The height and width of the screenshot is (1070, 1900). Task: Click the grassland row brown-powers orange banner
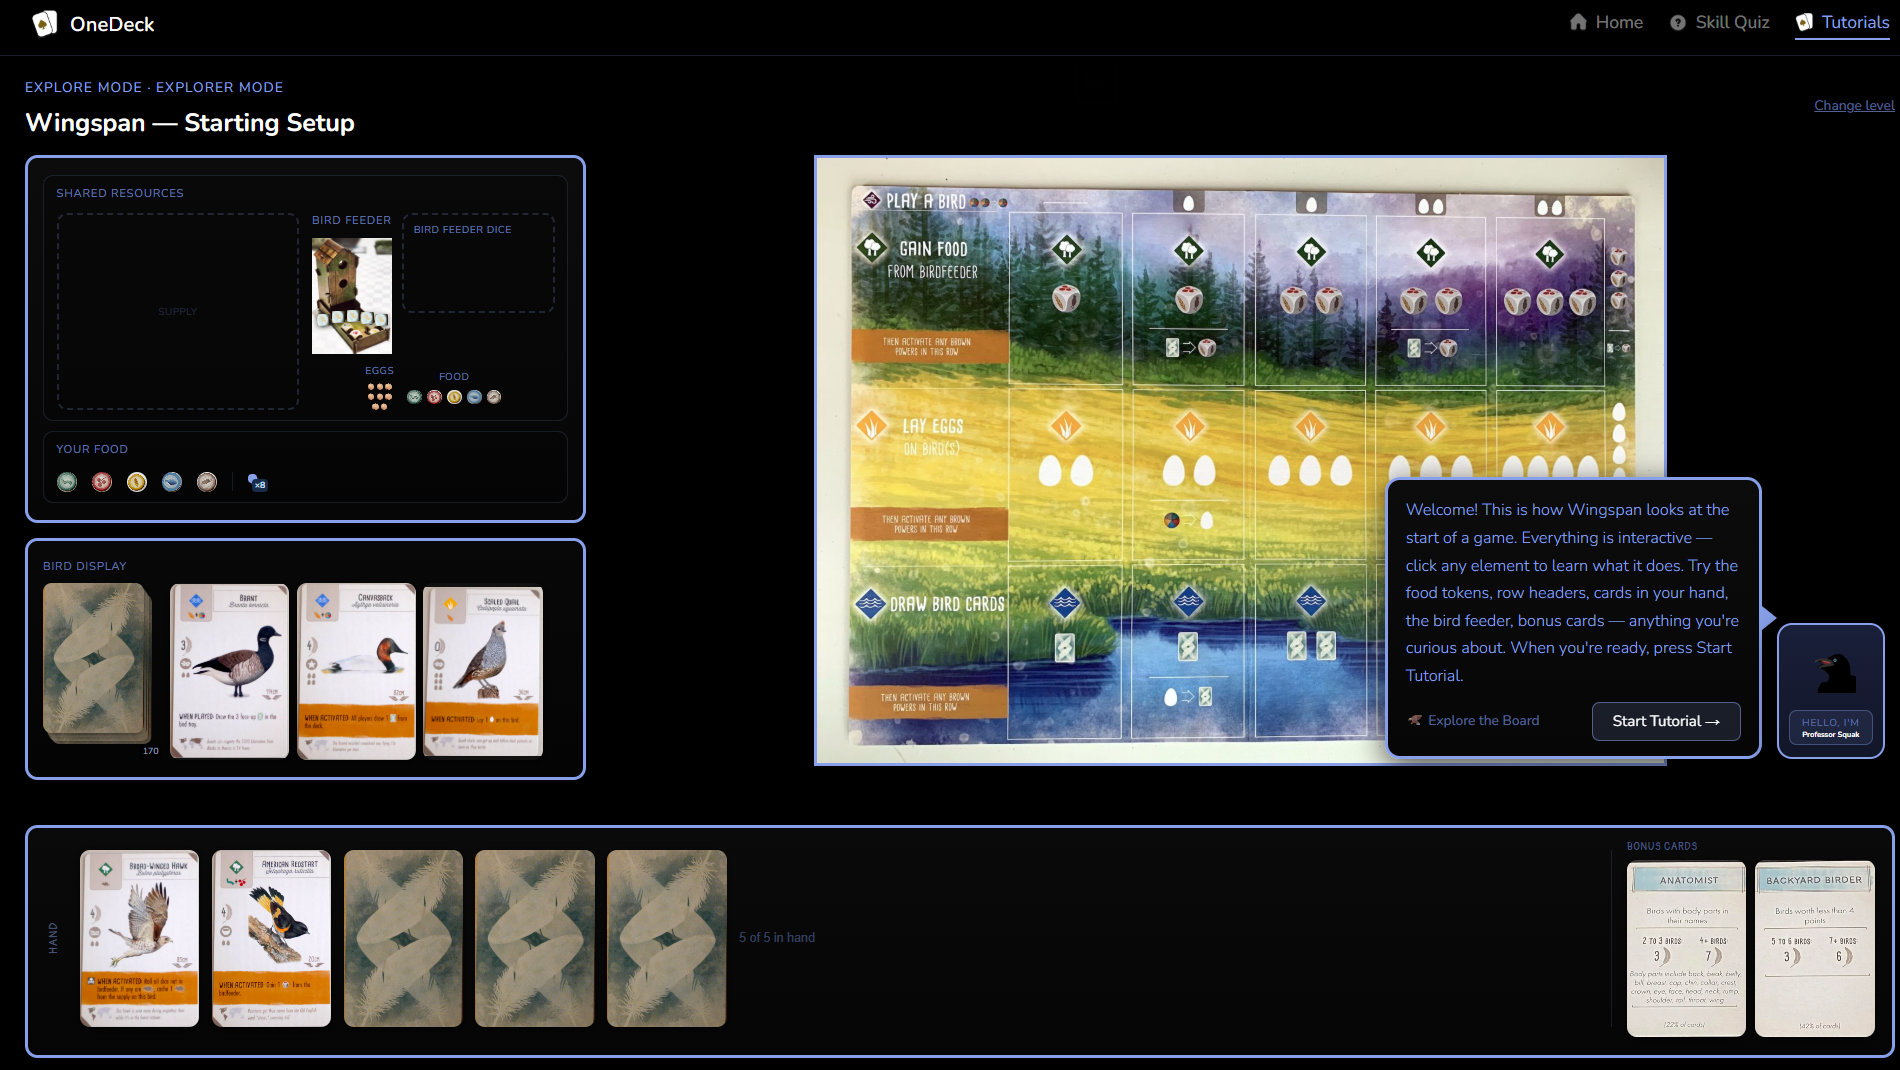click(x=929, y=524)
